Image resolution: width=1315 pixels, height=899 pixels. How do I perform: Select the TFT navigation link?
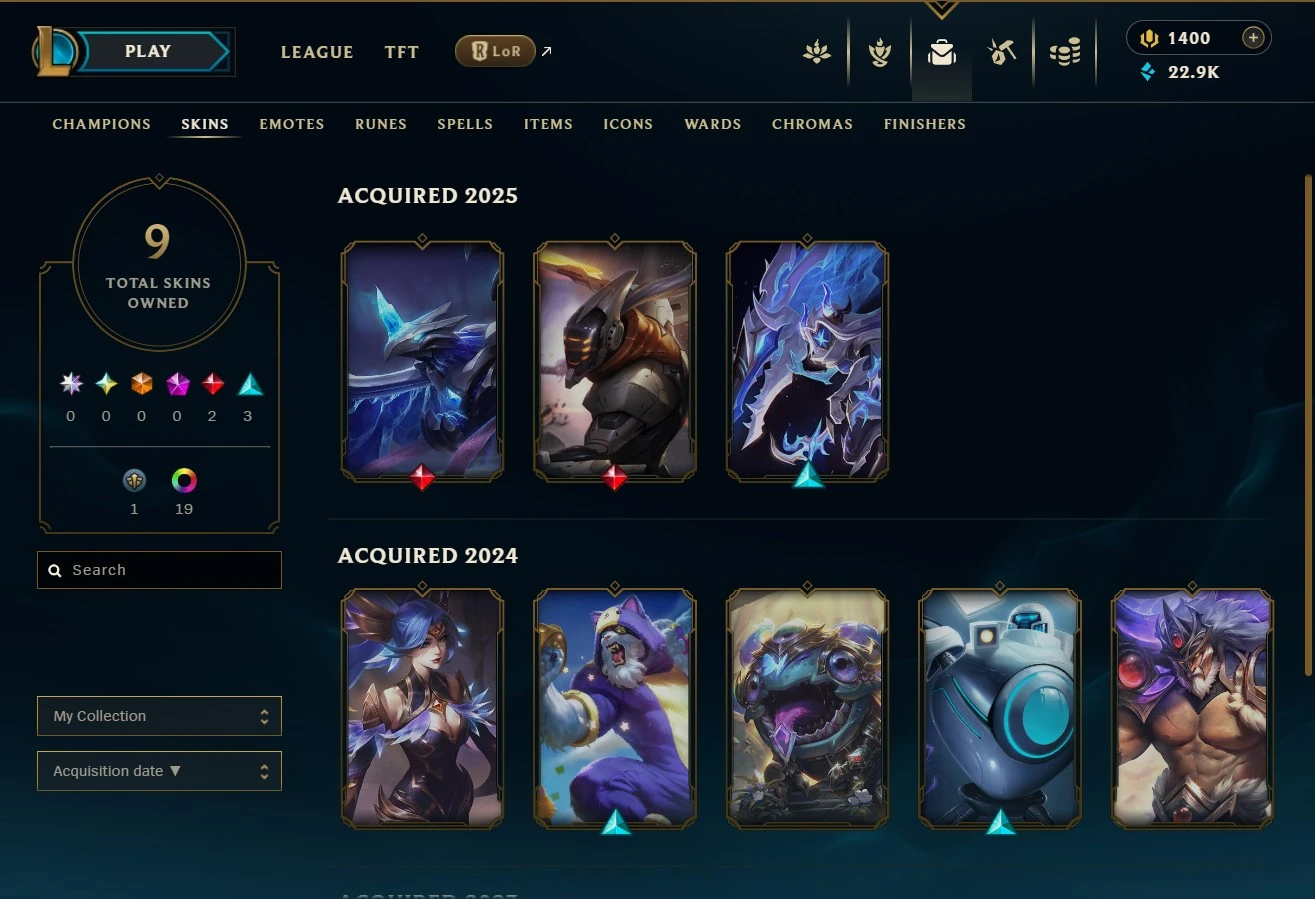pos(402,52)
